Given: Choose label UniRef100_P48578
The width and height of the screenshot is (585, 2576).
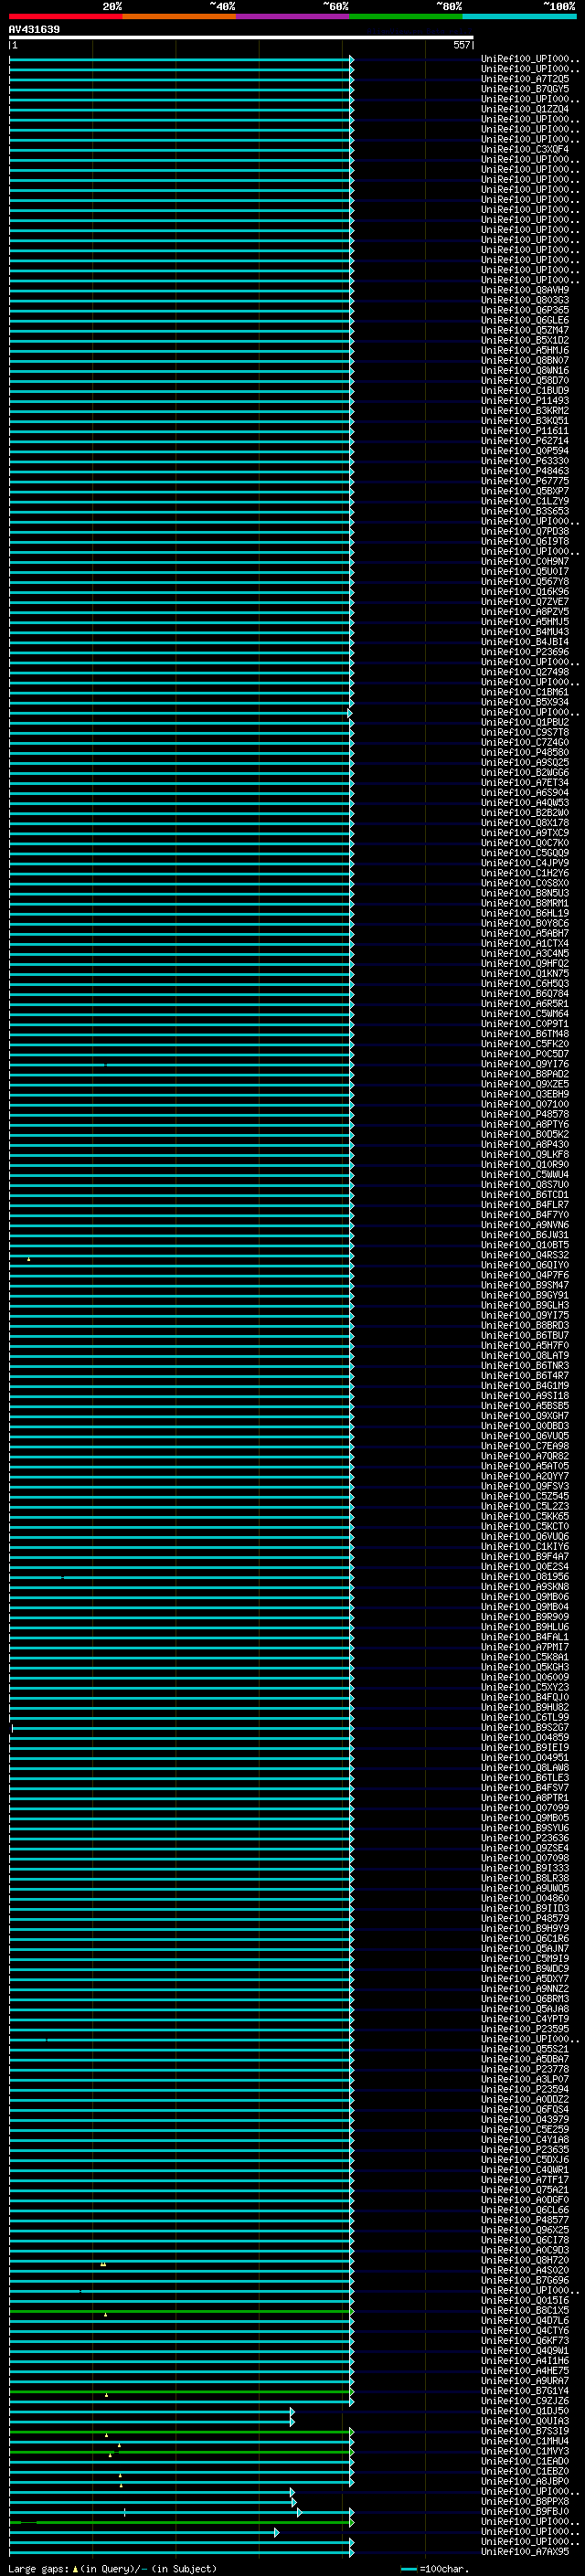Looking at the screenshot, I should pos(525,1114).
